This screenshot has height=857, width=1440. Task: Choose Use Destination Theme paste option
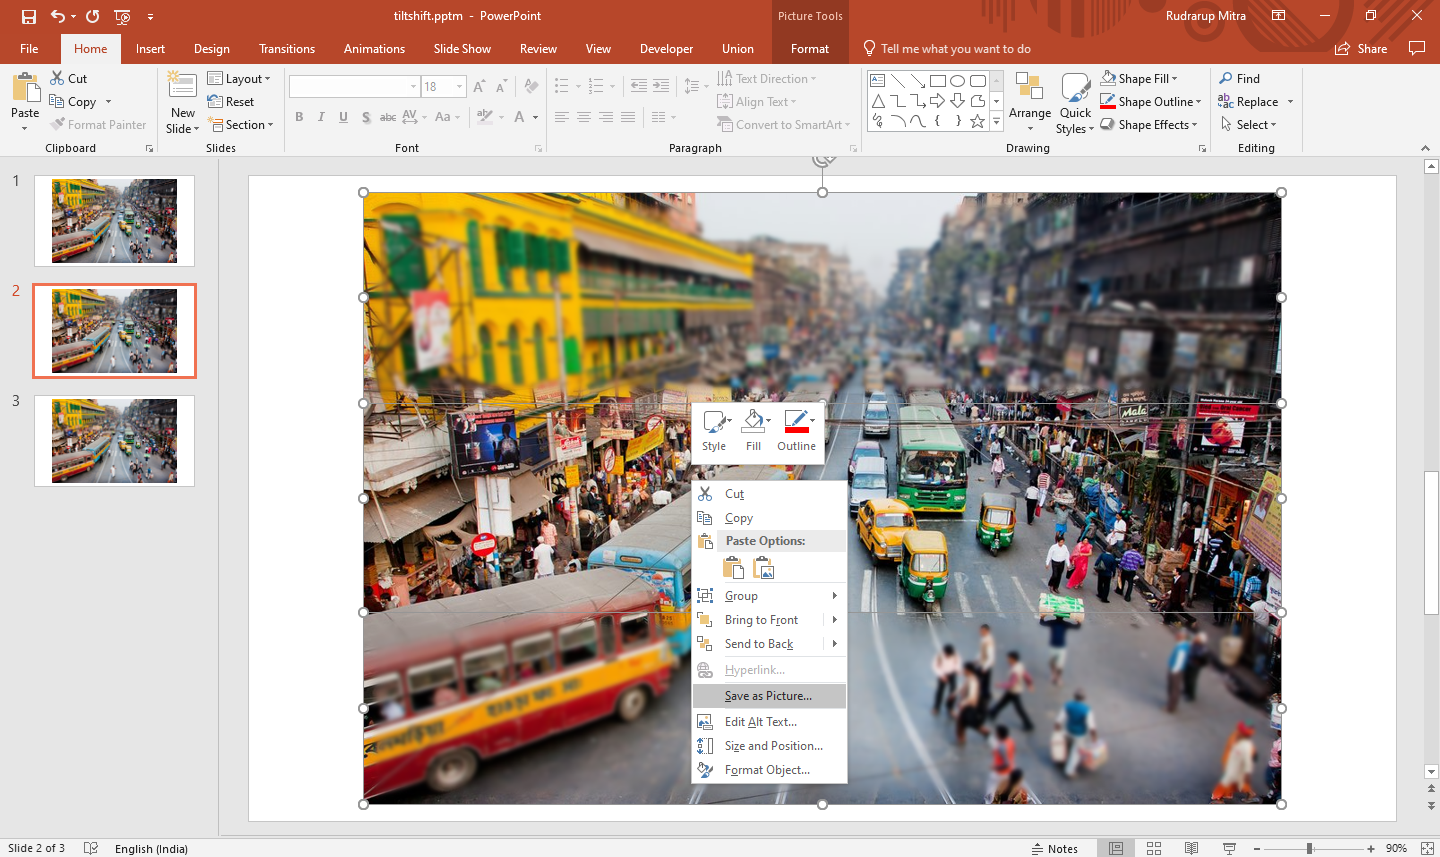coord(733,569)
